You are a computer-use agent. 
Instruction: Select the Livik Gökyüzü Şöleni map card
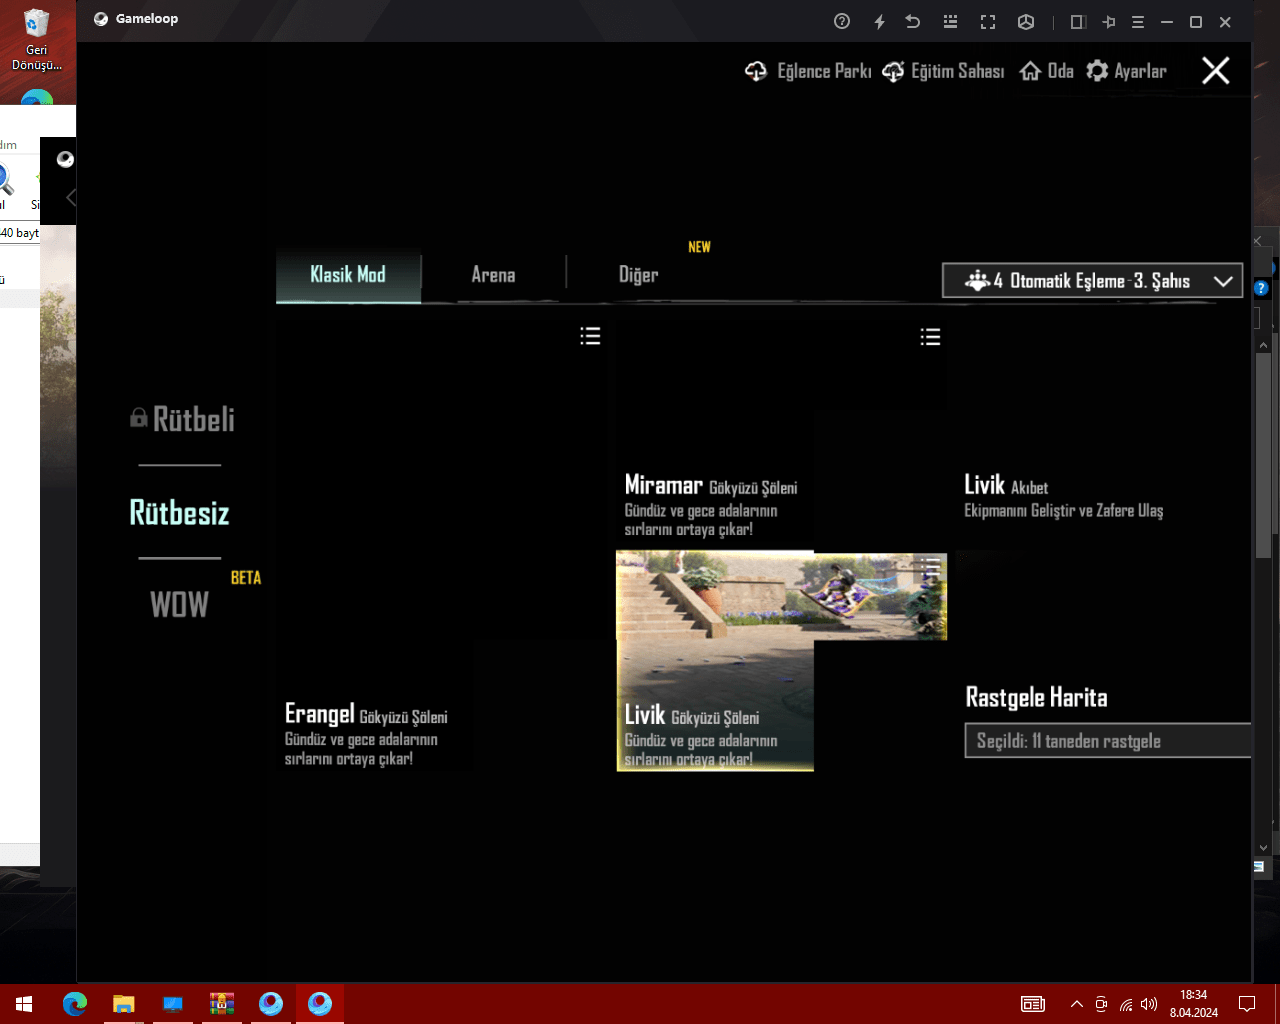781,661
